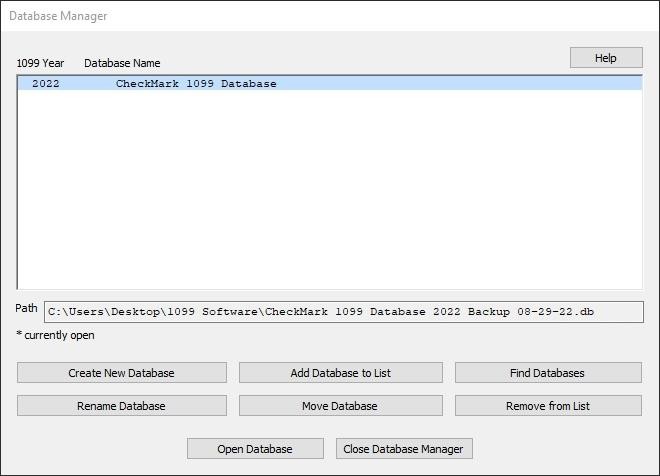Open the Find Databases search
The width and height of the screenshot is (660, 476).
(x=547, y=373)
